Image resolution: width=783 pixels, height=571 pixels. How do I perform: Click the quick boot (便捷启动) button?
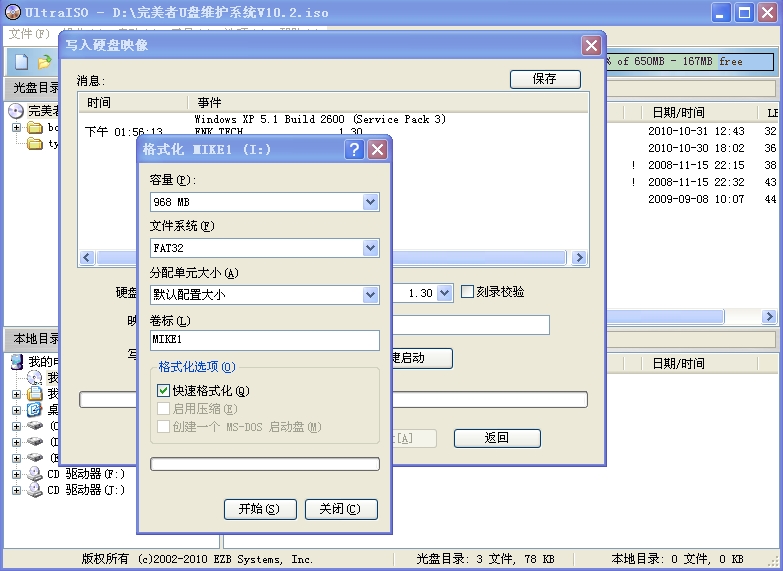[421, 358]
